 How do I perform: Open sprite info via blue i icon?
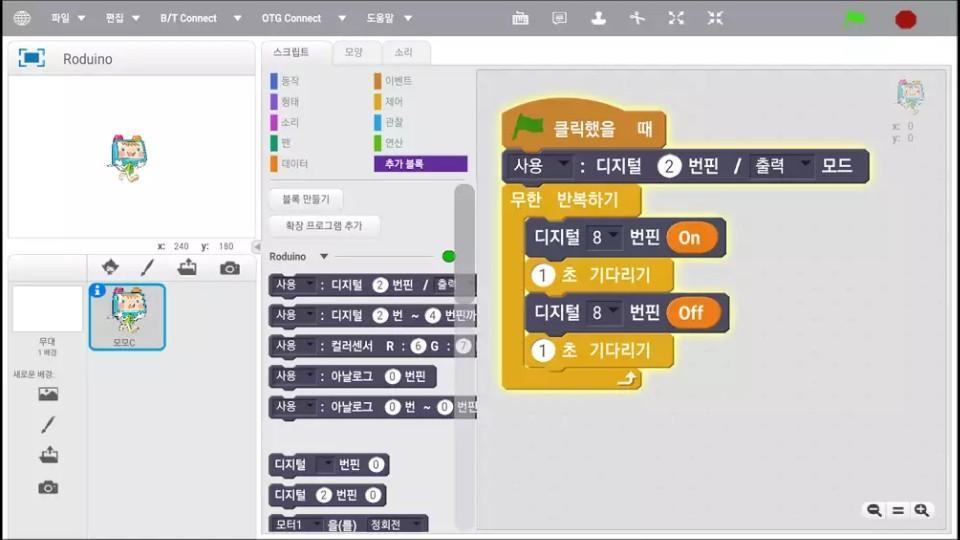(97, 290)
